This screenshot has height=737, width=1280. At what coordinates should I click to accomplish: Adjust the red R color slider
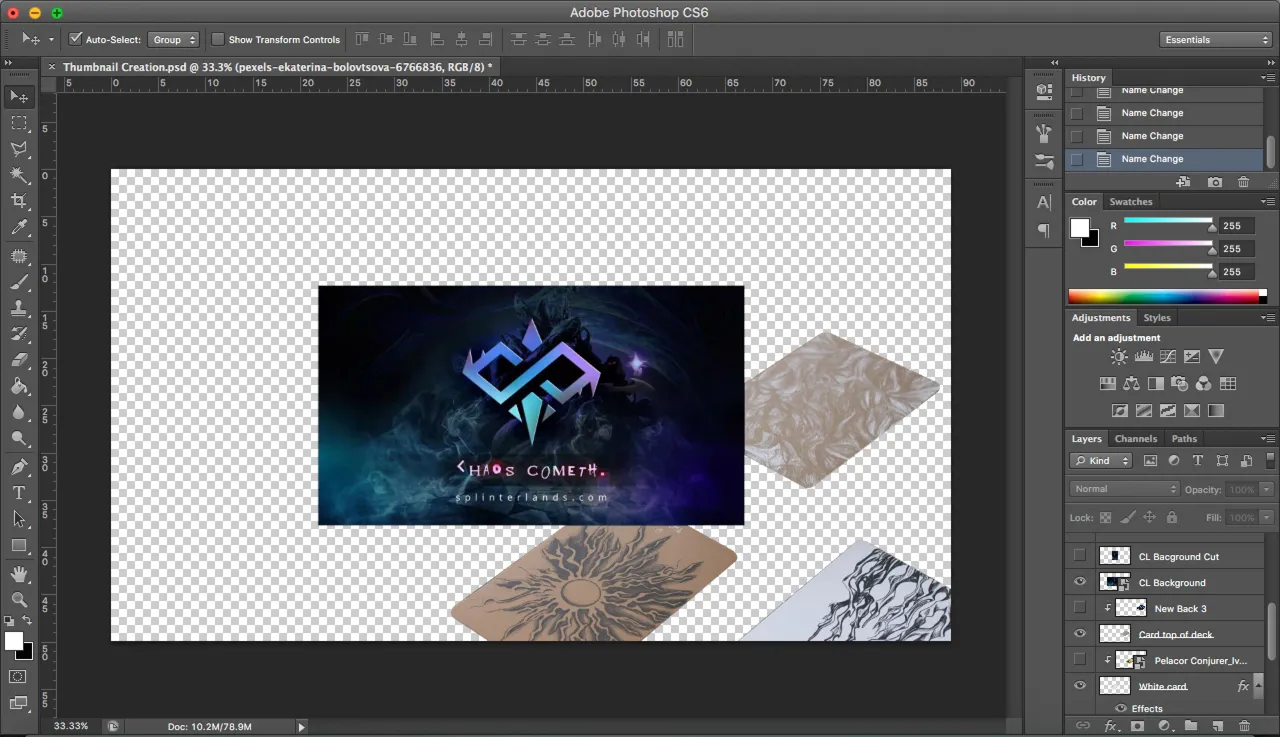1213,227
